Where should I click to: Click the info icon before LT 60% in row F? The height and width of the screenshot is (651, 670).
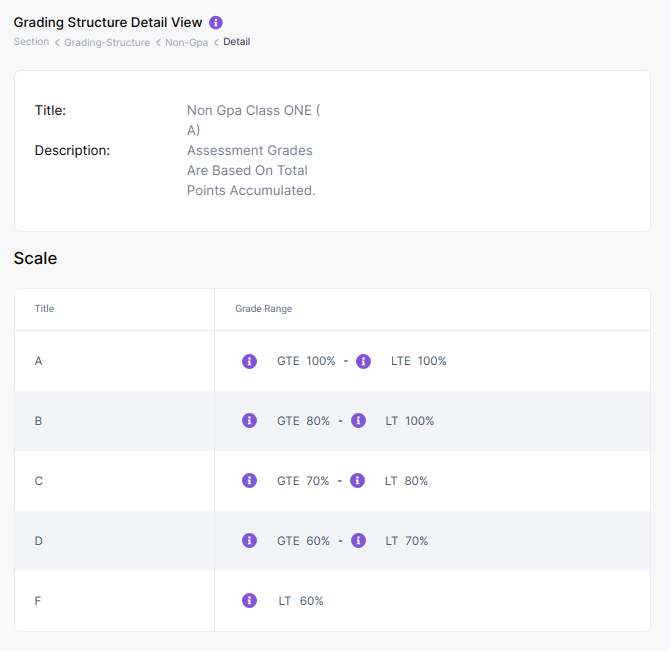250,601
